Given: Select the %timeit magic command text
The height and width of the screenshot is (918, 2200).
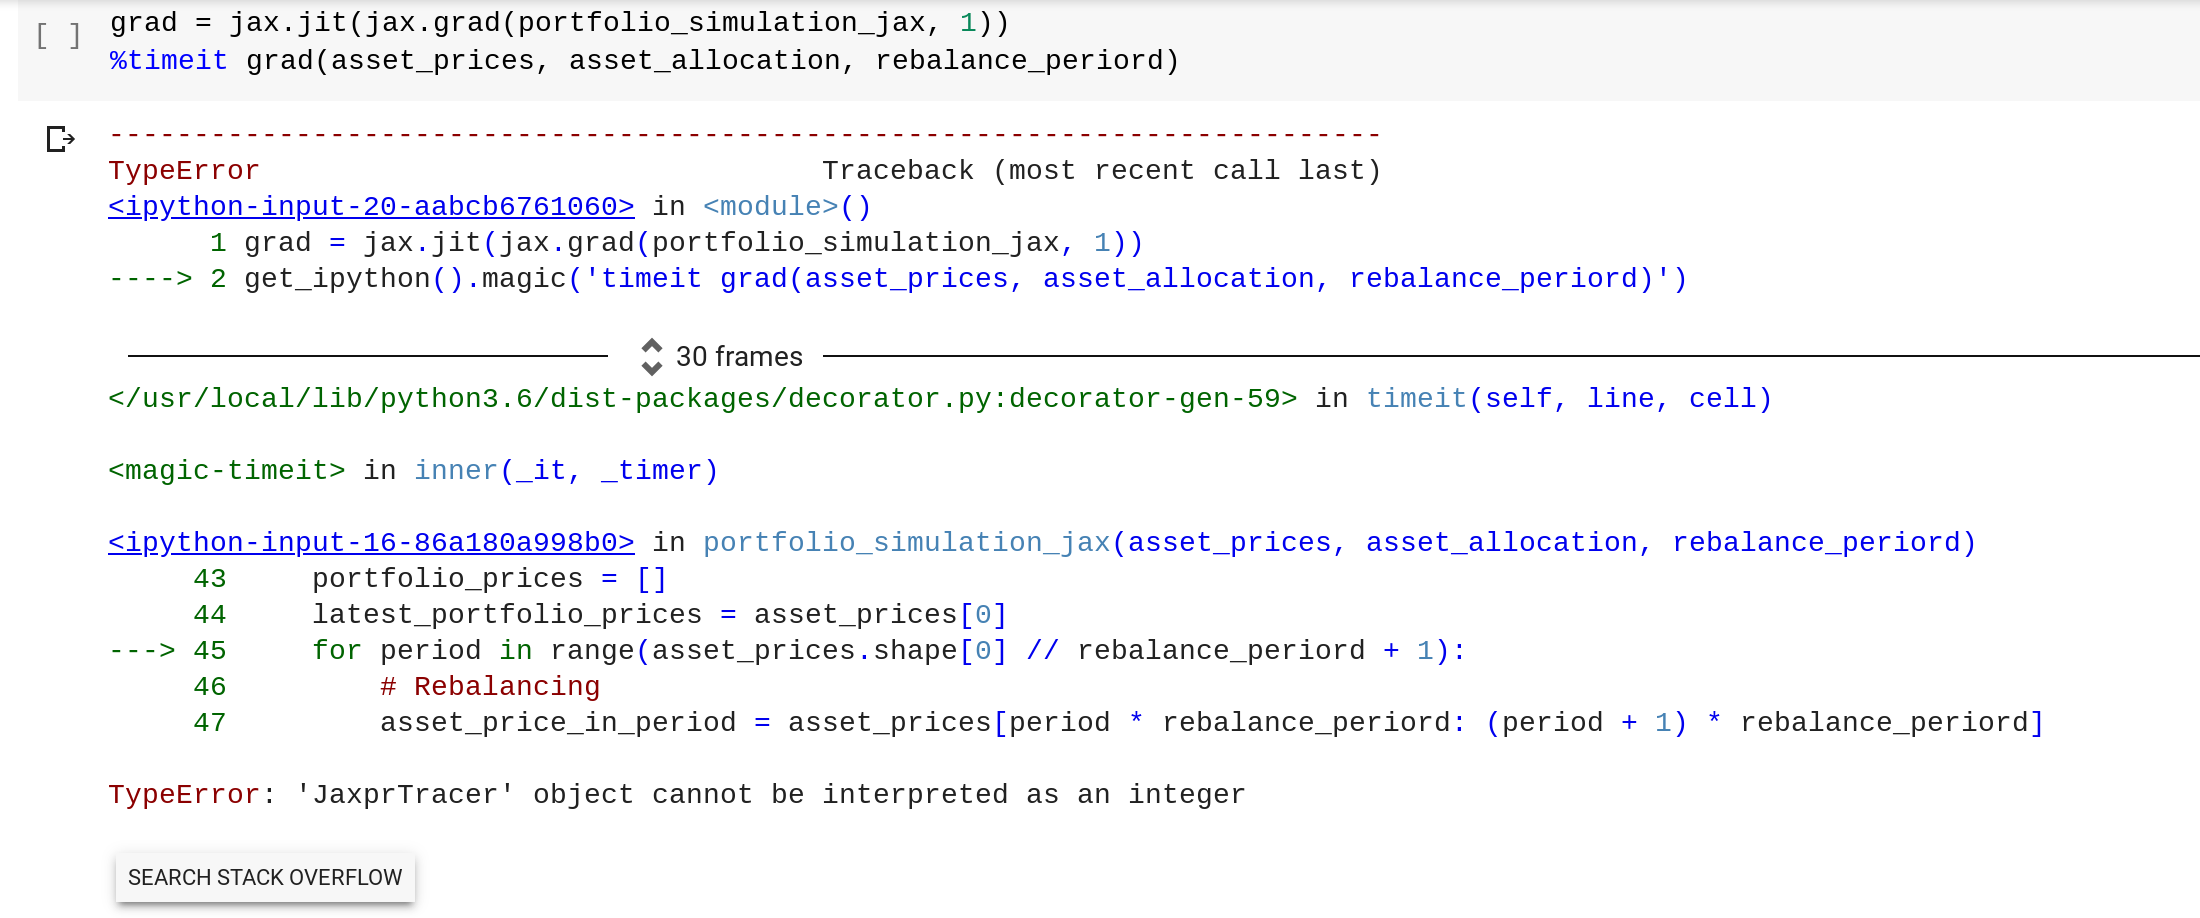Looking at the screenshot, I should pos(166,60).
